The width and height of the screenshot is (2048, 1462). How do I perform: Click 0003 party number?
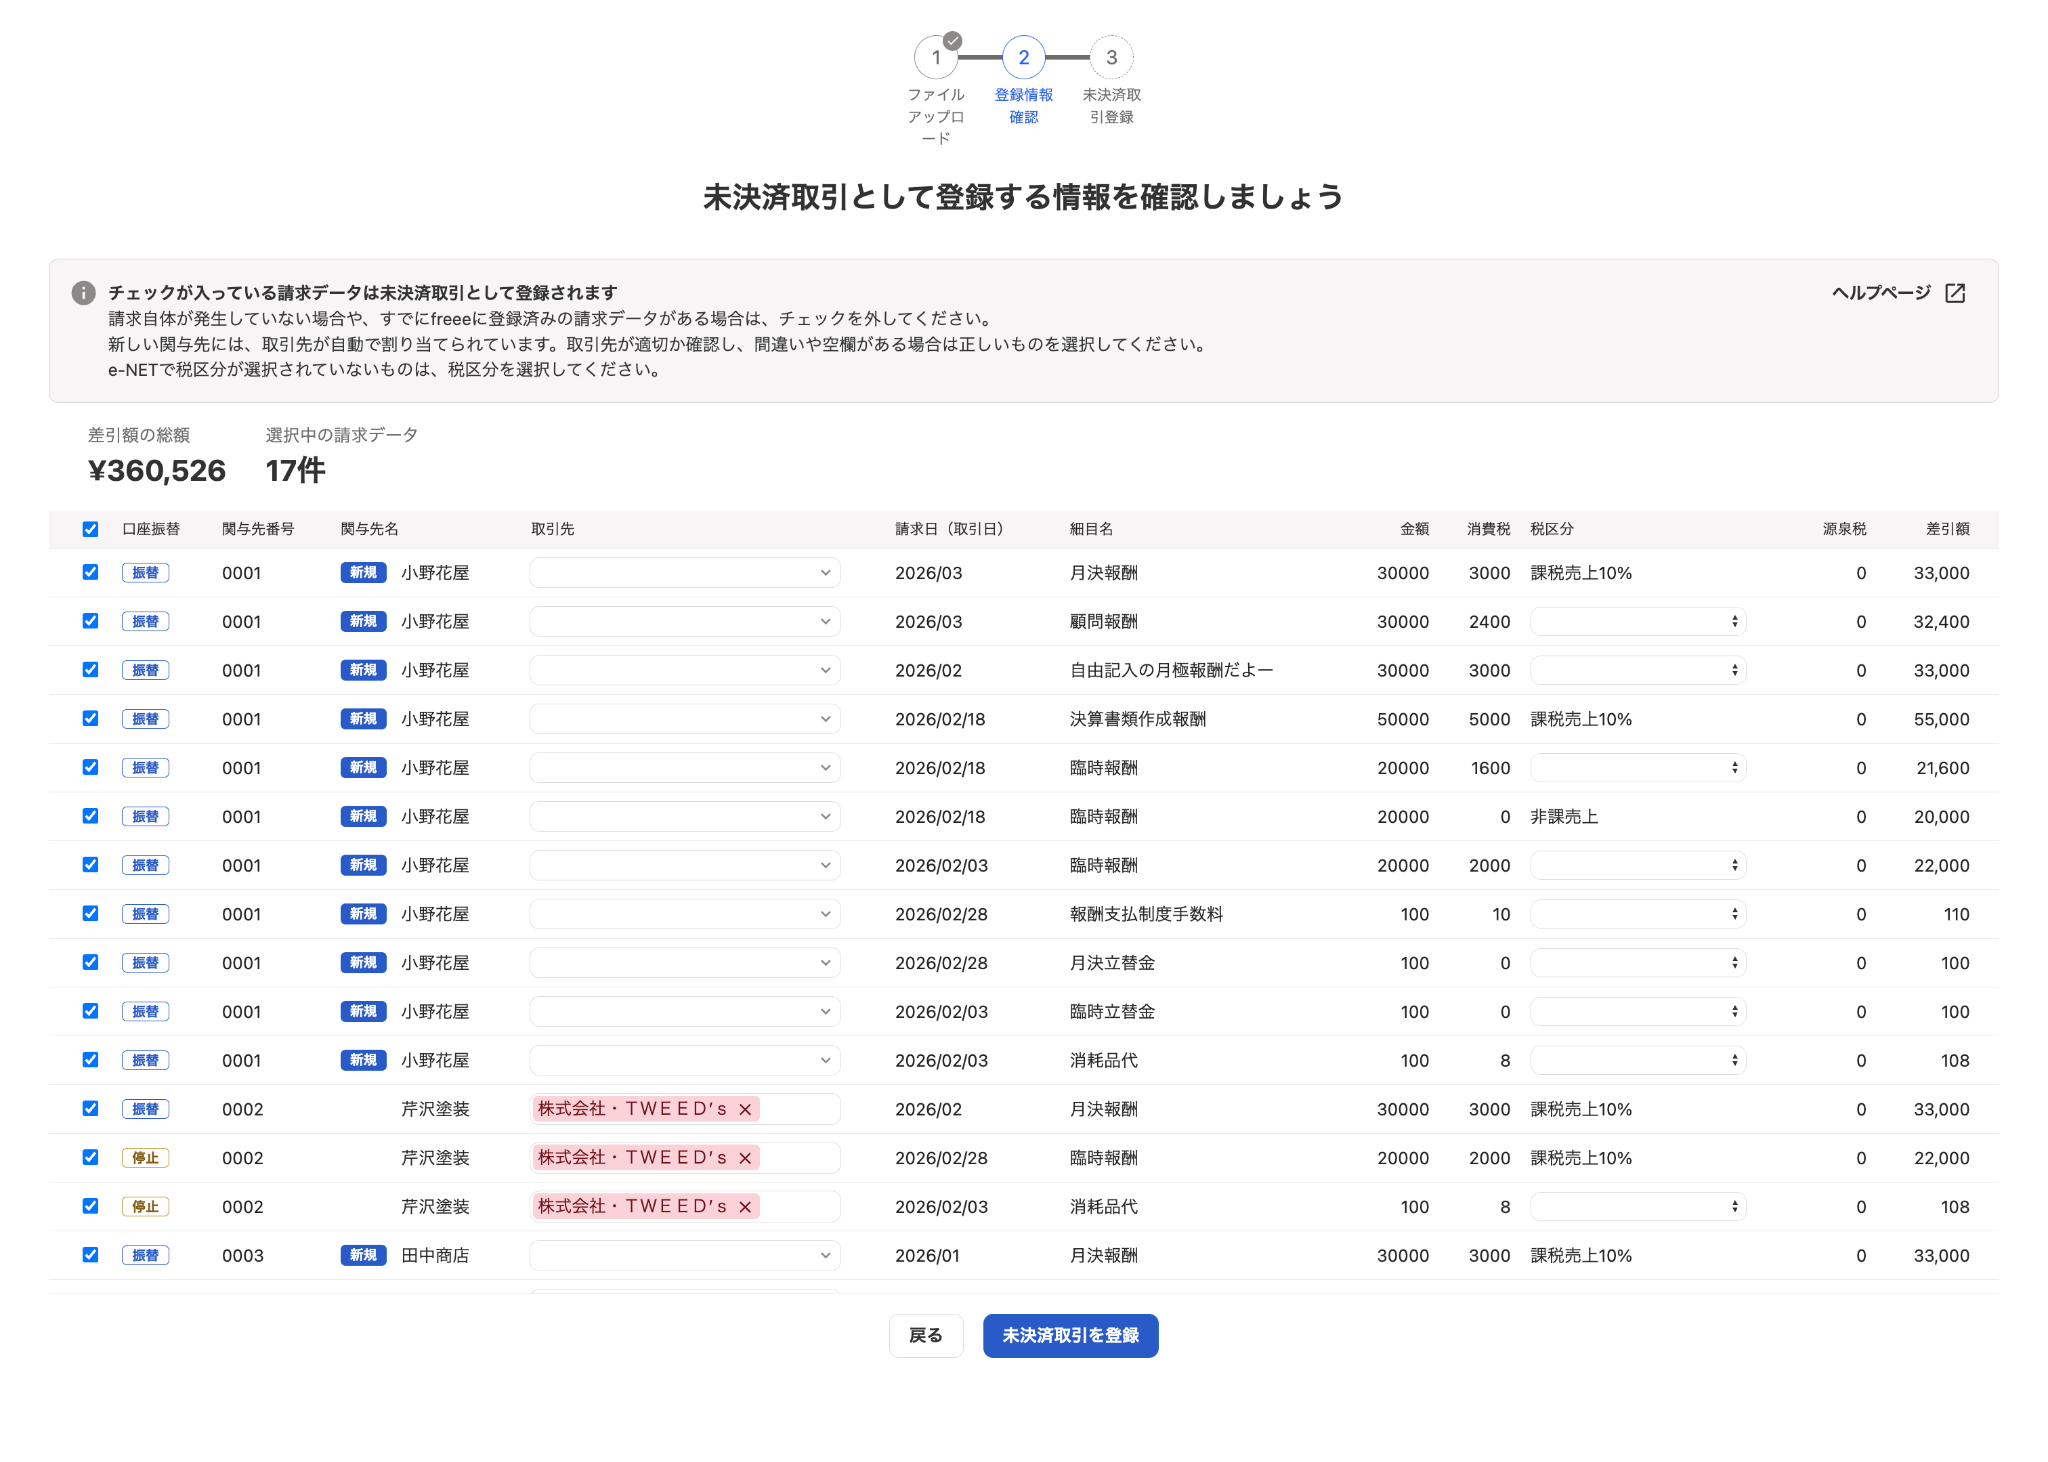coord(243,1256)
